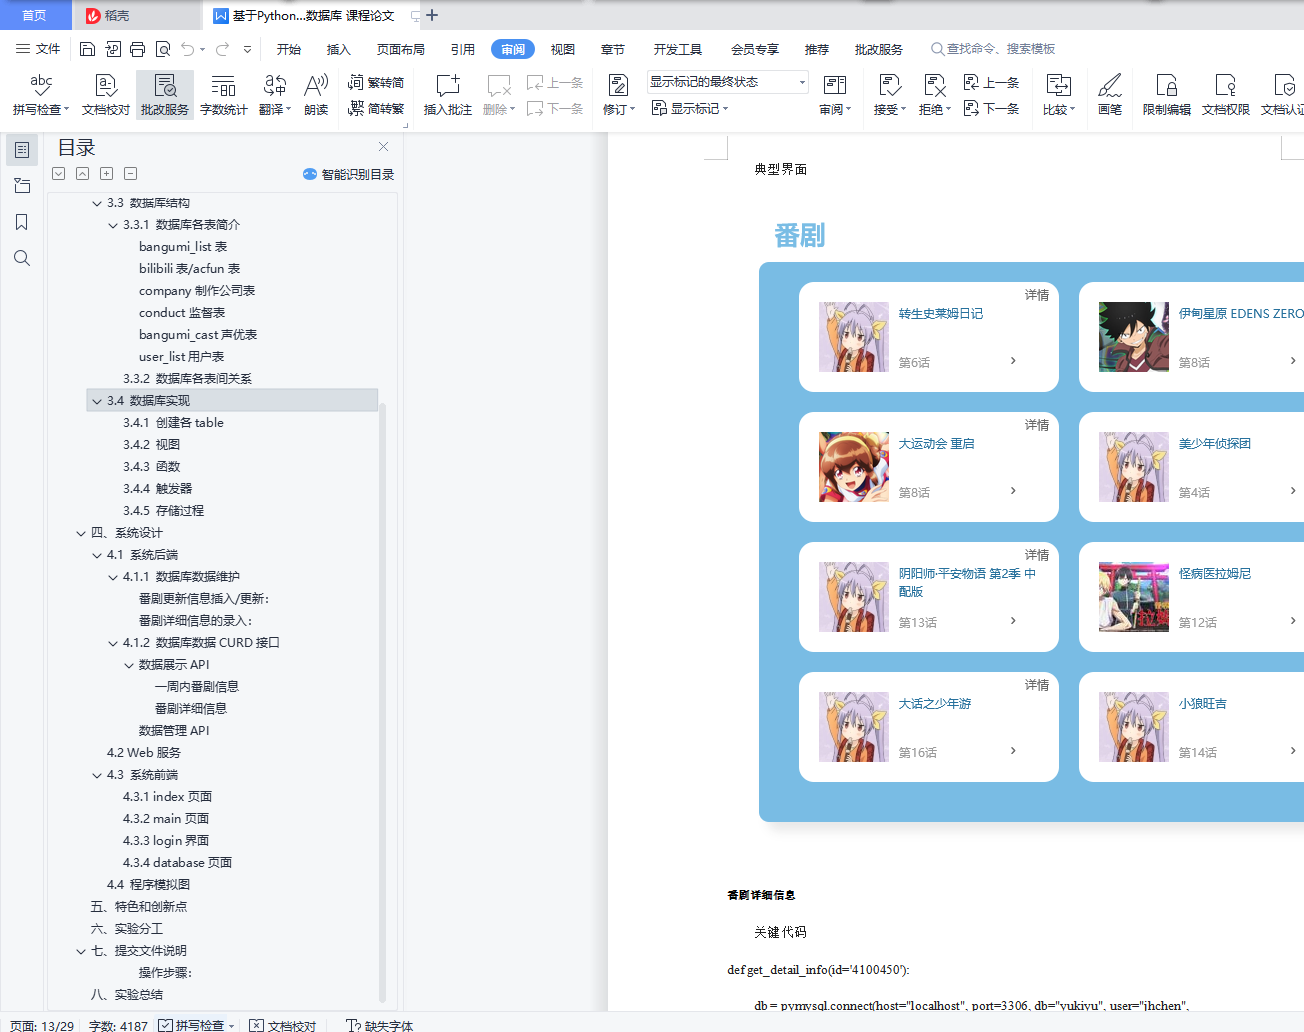Open the 美少年侦探团 title link

[1215, 444]
